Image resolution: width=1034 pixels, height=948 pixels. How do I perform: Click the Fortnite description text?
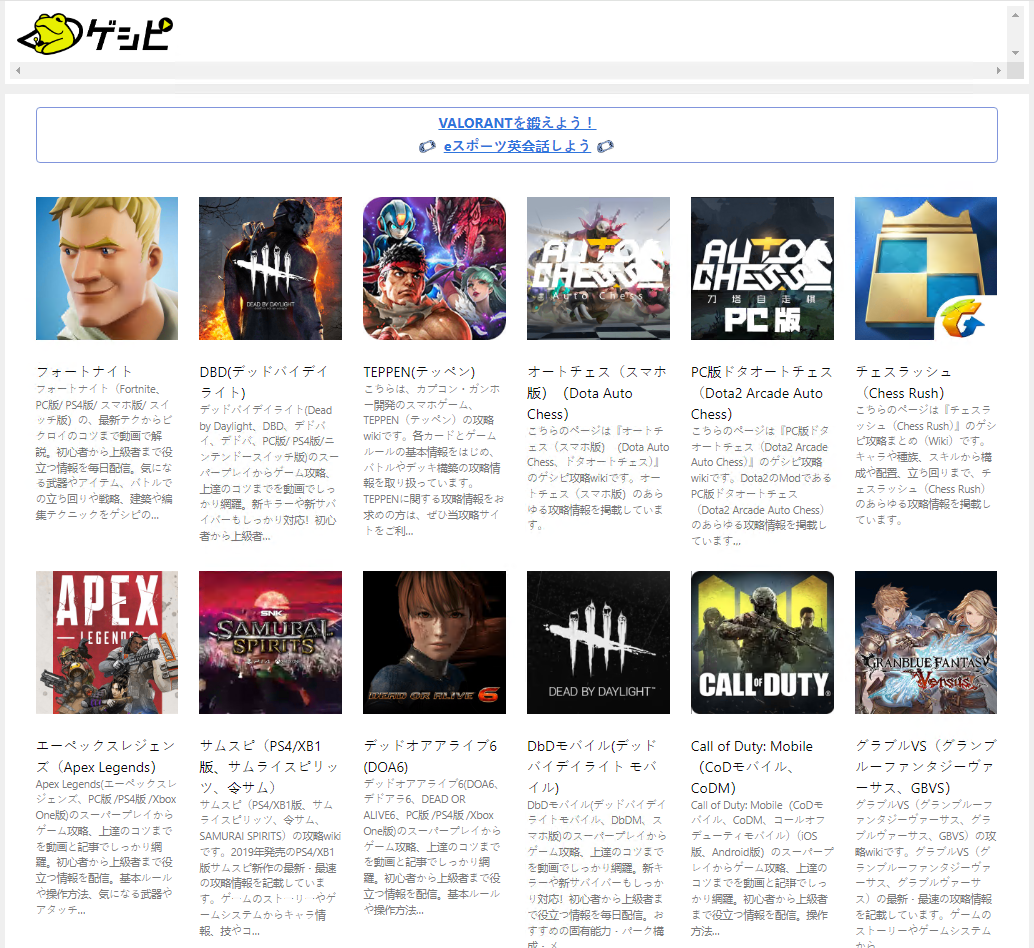[x=105, y=452]
